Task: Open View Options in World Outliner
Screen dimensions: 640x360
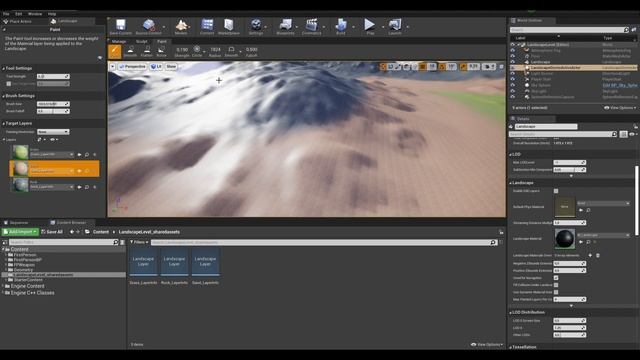Action: [x=620, y=108]
